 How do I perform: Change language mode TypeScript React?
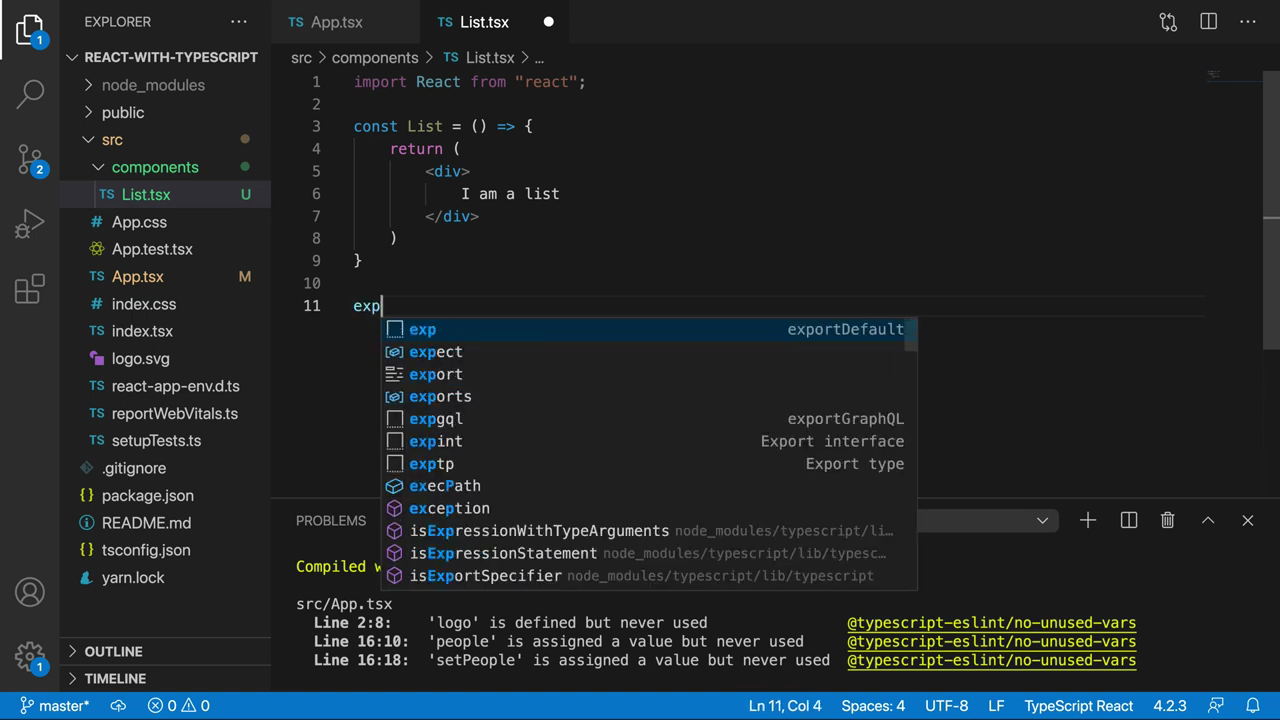point(1079,705)
